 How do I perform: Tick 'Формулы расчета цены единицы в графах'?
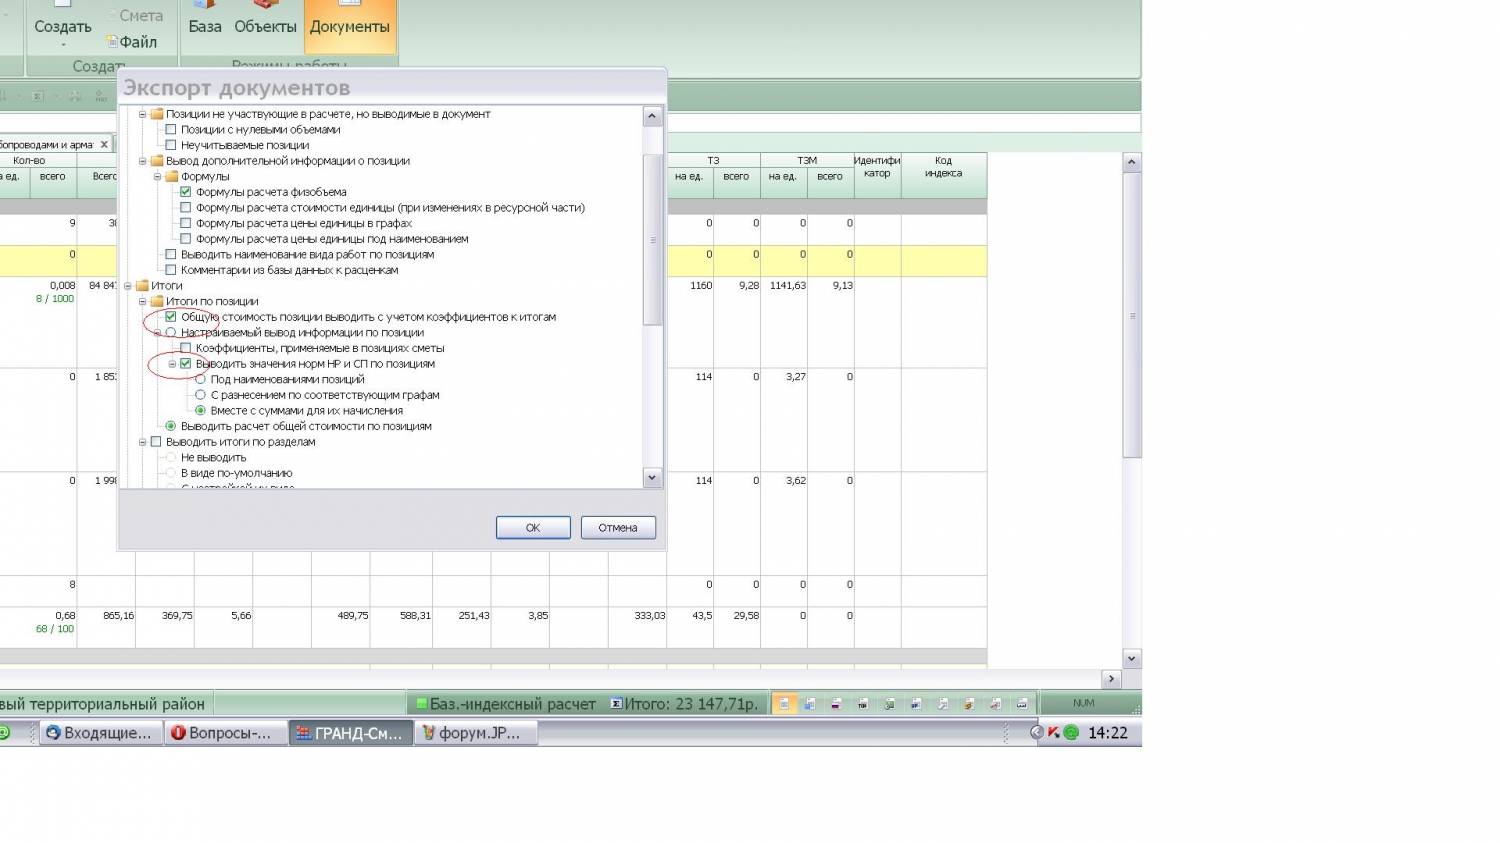(186, 223)
